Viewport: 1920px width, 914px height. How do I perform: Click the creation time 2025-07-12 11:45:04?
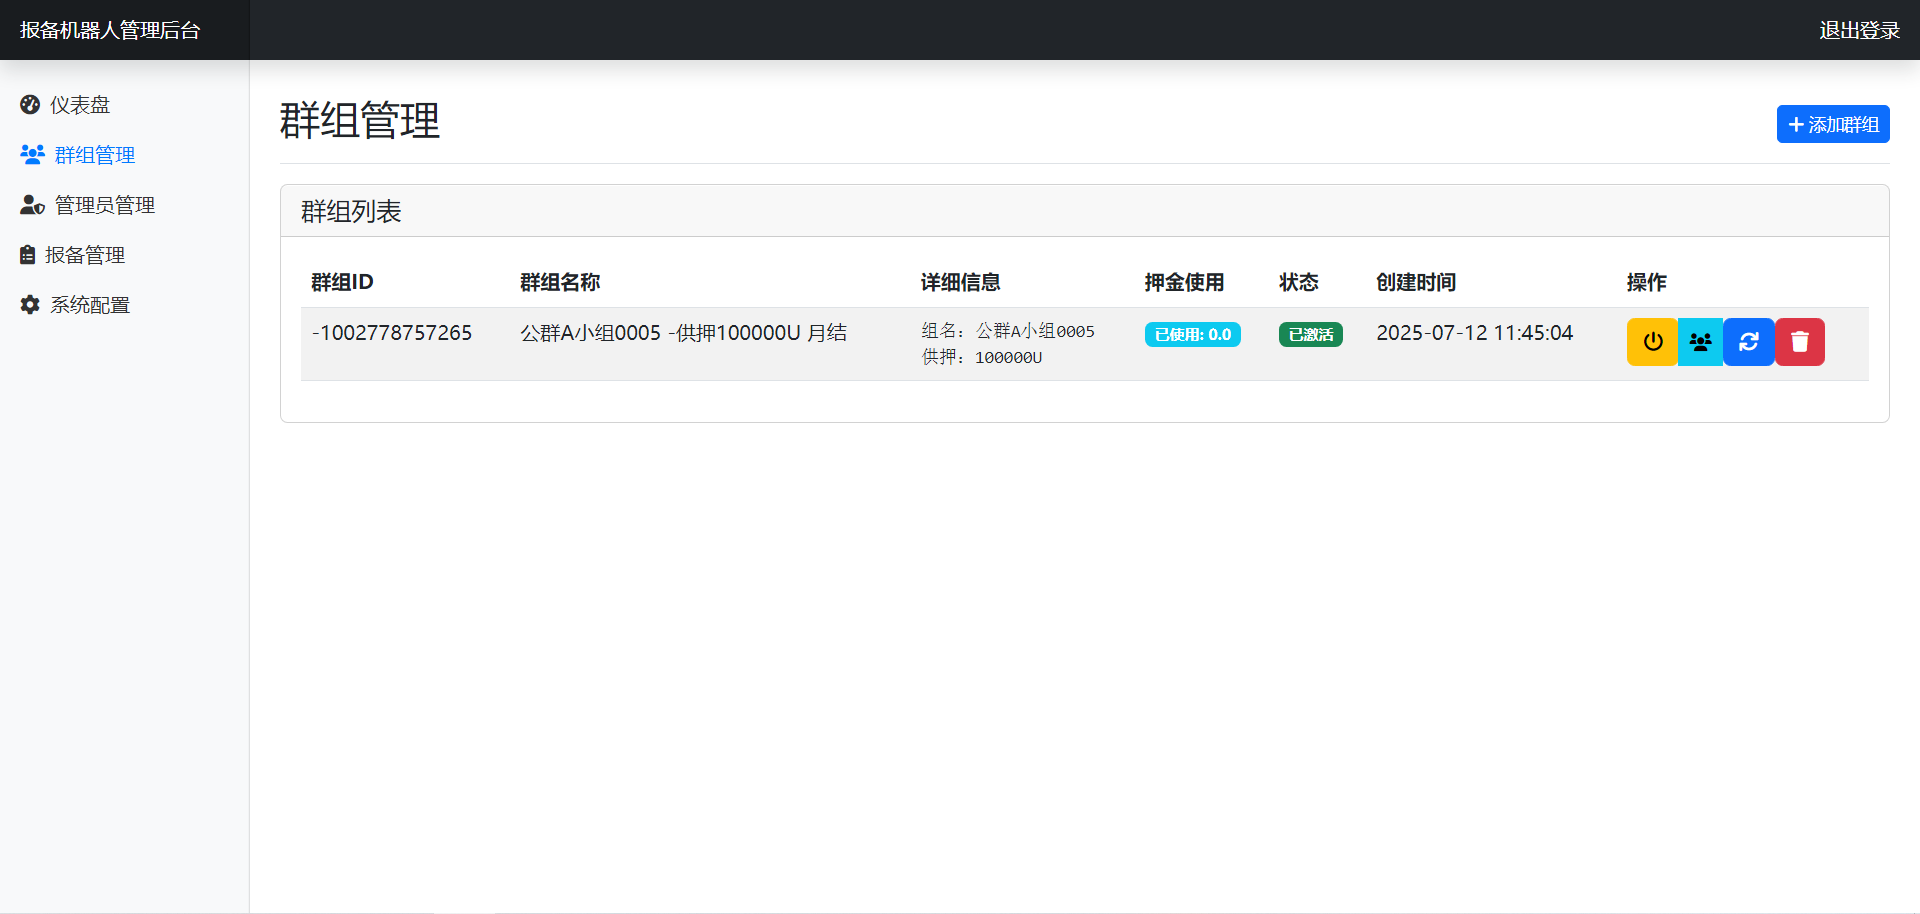(1474, 333)
